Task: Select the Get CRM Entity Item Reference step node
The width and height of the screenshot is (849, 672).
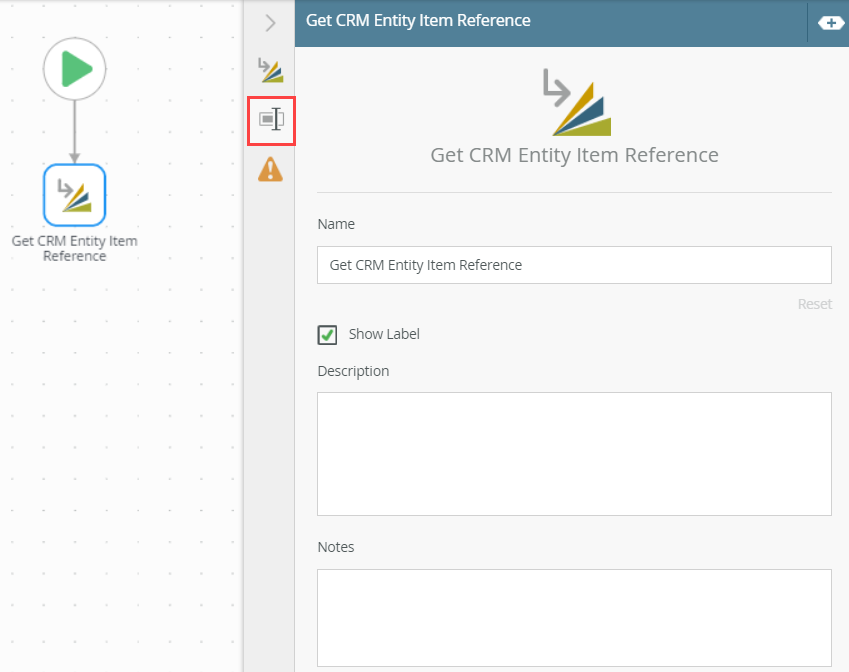Action: pyautogui.click(x=75, y=195)
